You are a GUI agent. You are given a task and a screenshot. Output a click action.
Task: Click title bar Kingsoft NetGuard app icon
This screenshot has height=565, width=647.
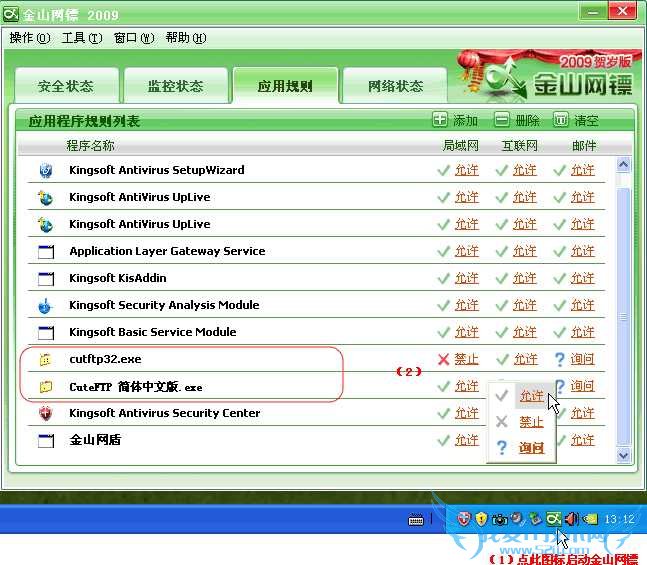11,14
